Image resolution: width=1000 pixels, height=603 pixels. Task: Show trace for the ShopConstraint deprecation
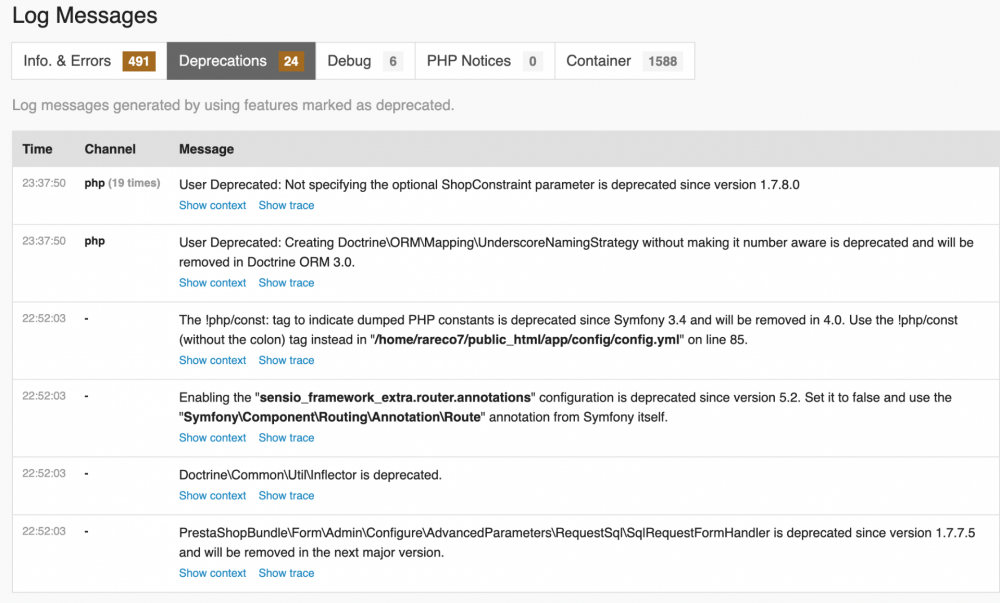pos(286,205)
